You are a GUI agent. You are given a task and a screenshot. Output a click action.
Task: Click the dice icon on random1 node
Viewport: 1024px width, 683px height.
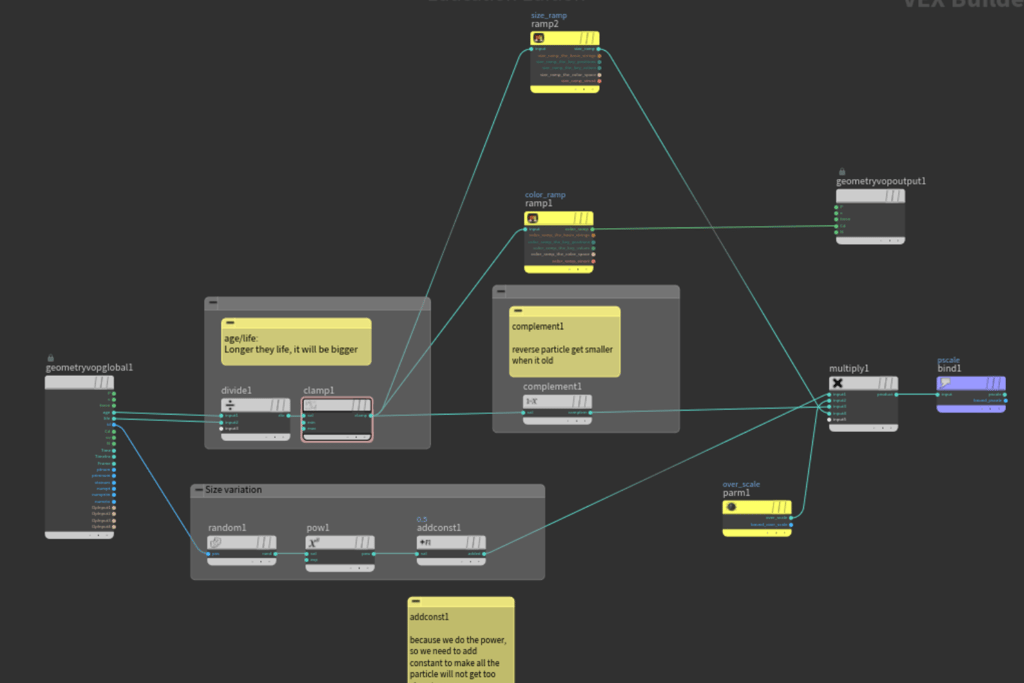216,543
